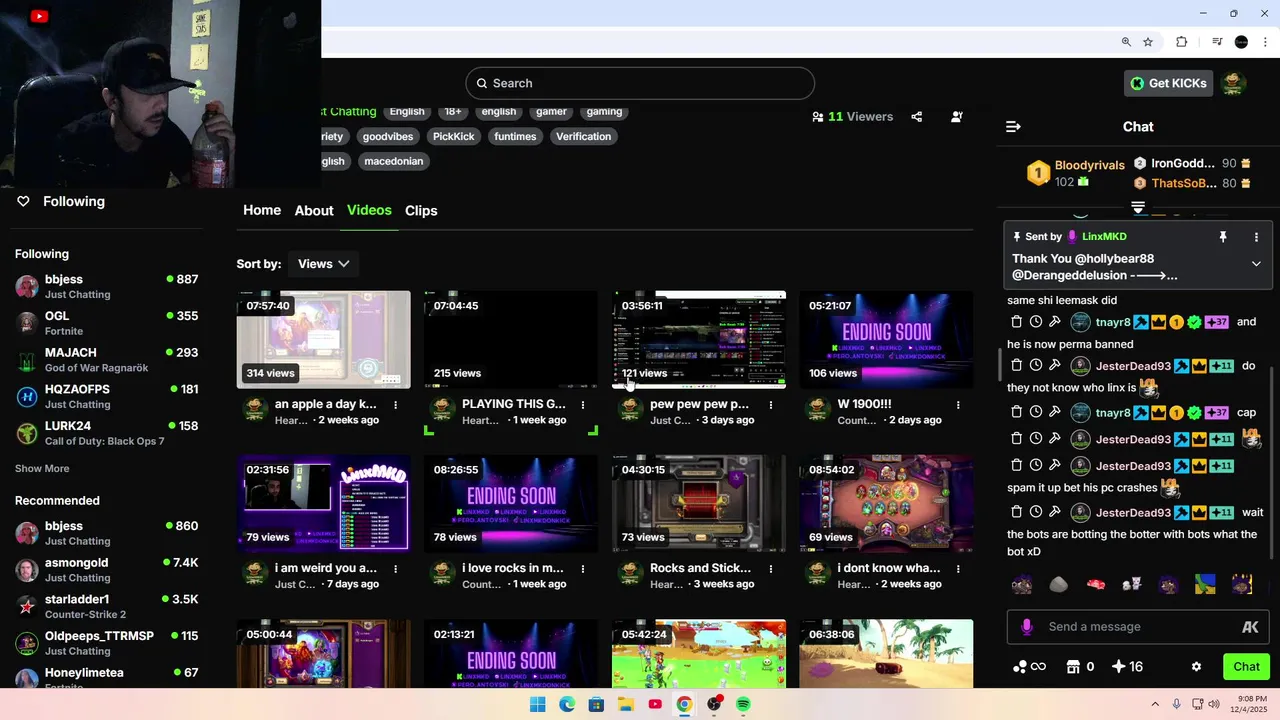Click the red car emote in quick emotes
Screen dimensions: 1280x720
pyautogui.click(x=1095, y=585)
